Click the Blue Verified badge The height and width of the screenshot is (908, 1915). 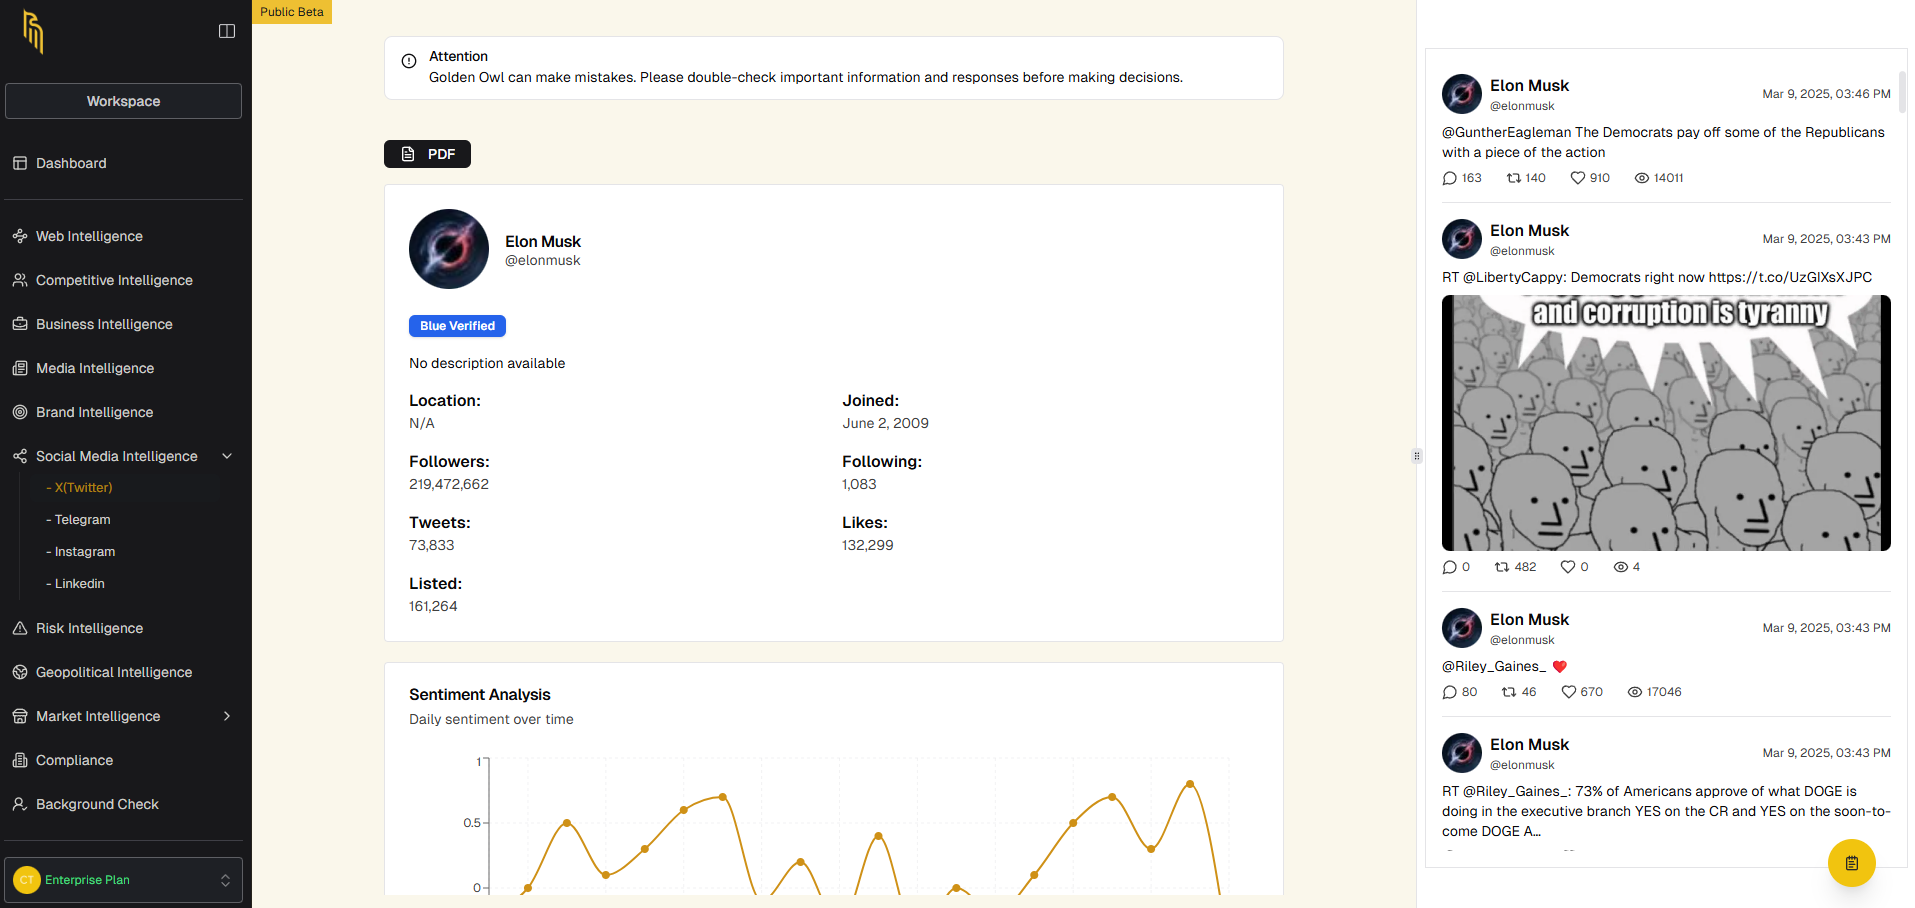pos(457,326)
